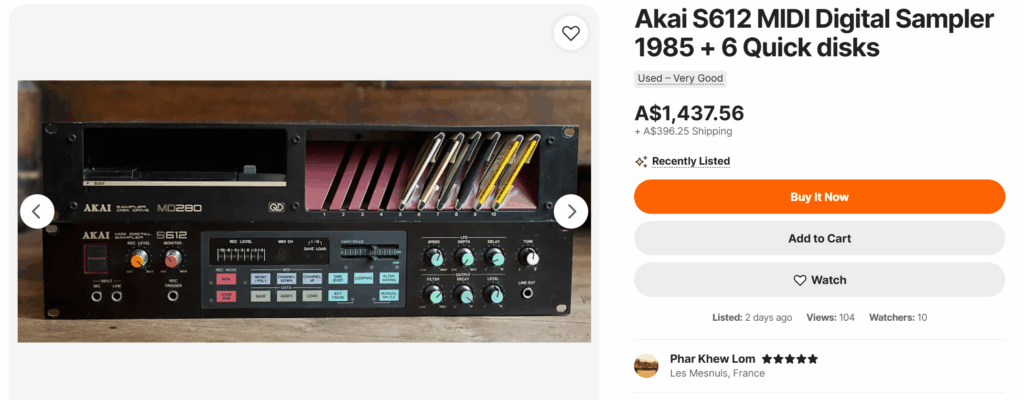Click the Akai S612 MIDI Digital Sampler title
Viewport: 1024px width, 400px height.
[x=814, y=33]
